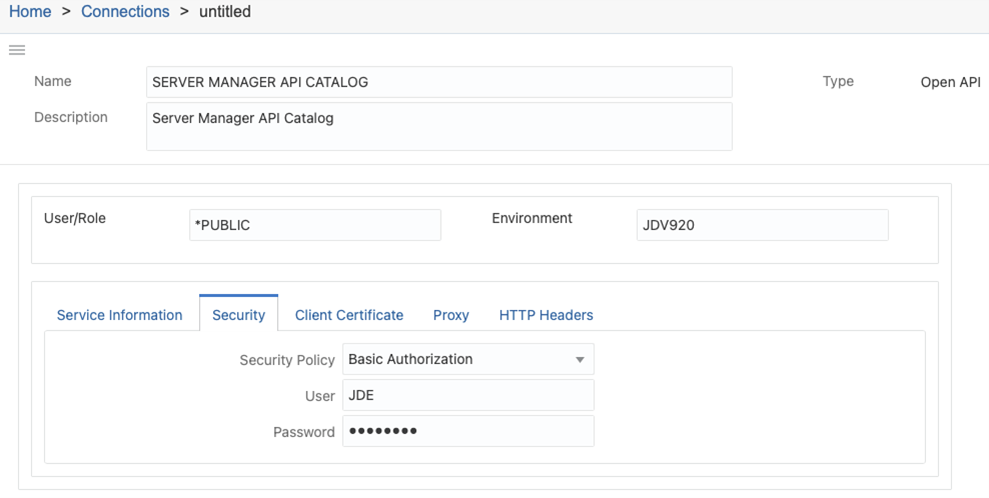Open the Client Certificate tab

click(x=349, y=315)
